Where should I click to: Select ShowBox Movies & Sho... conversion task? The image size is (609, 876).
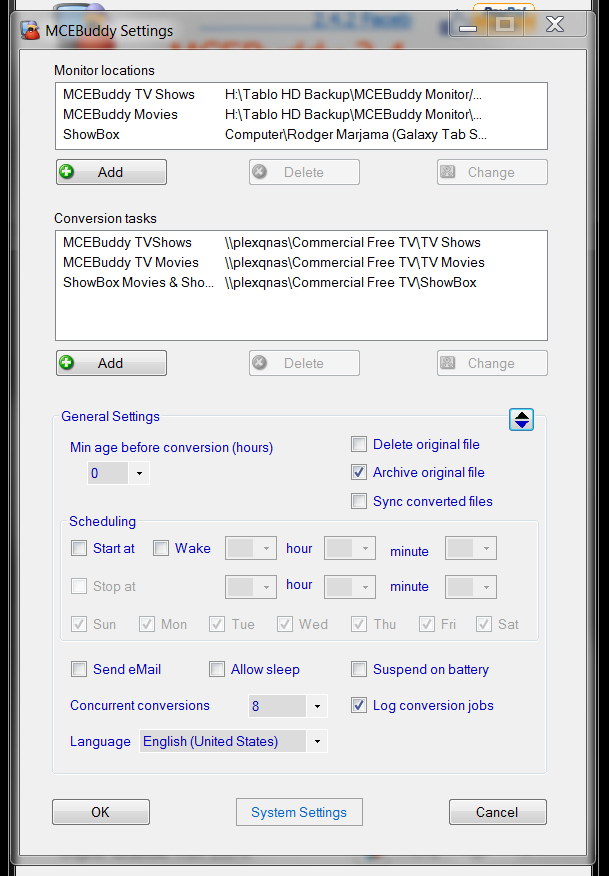click(x=301, y=283)
